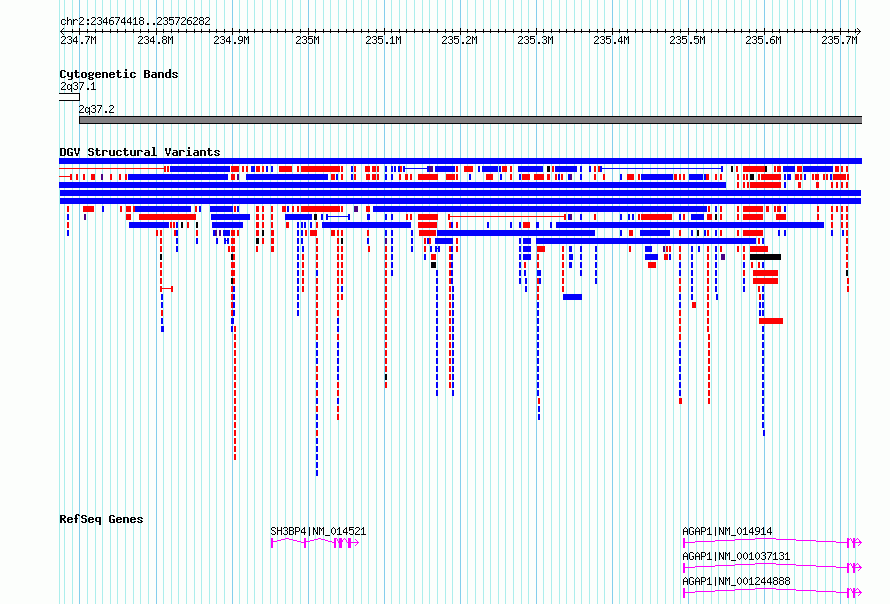Open the AGAP1|NM_001244888 transcript label

click(736, 581)
